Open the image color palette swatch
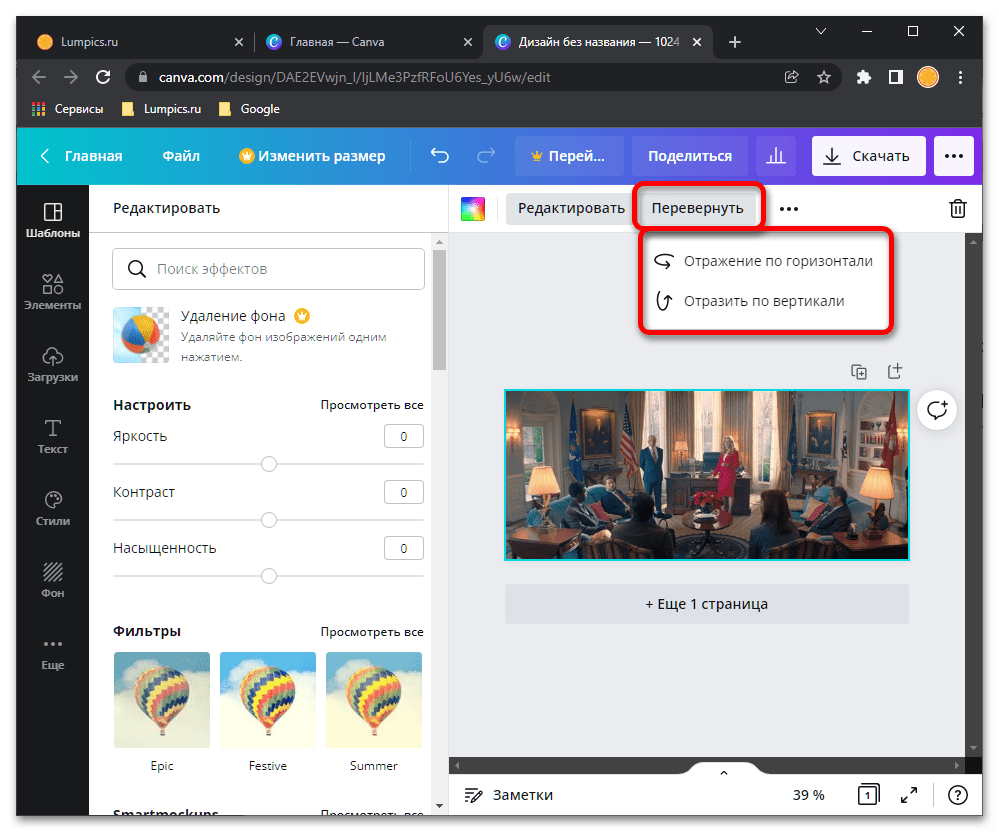The height and width of the screenshot is (832, 999). click(x=473, y=208)
